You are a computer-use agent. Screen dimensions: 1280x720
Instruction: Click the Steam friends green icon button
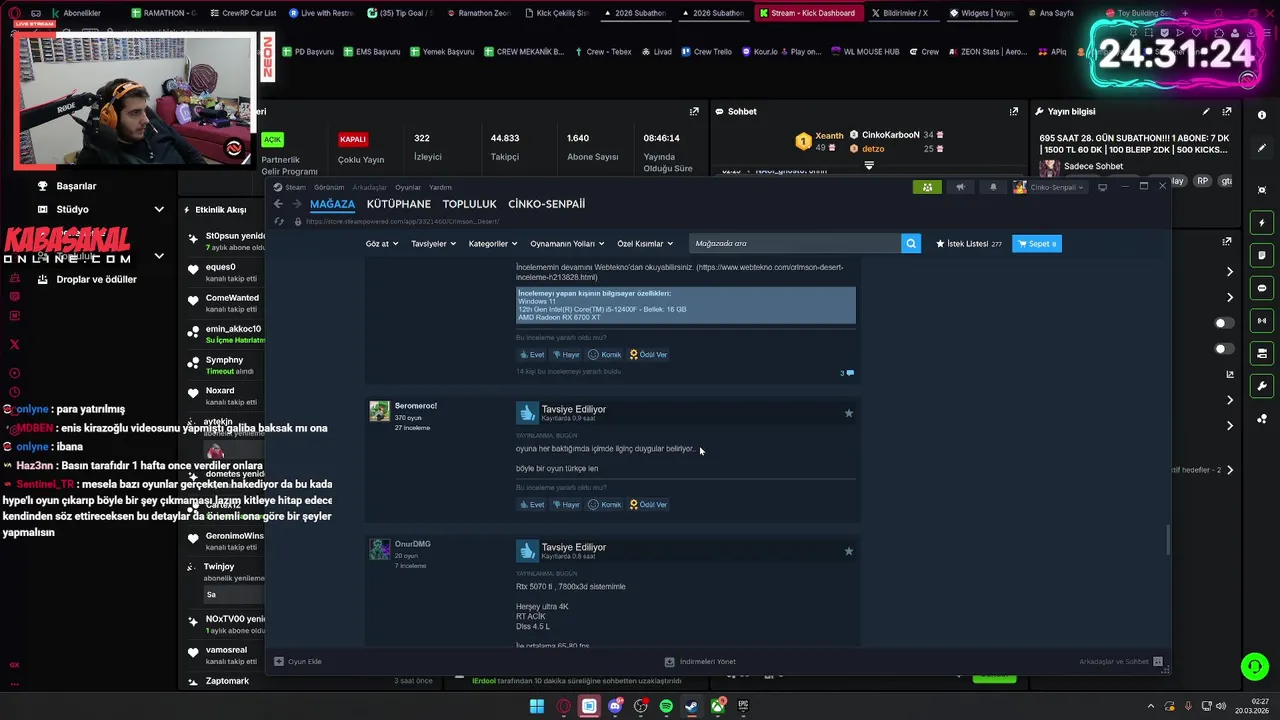[927, 187]
